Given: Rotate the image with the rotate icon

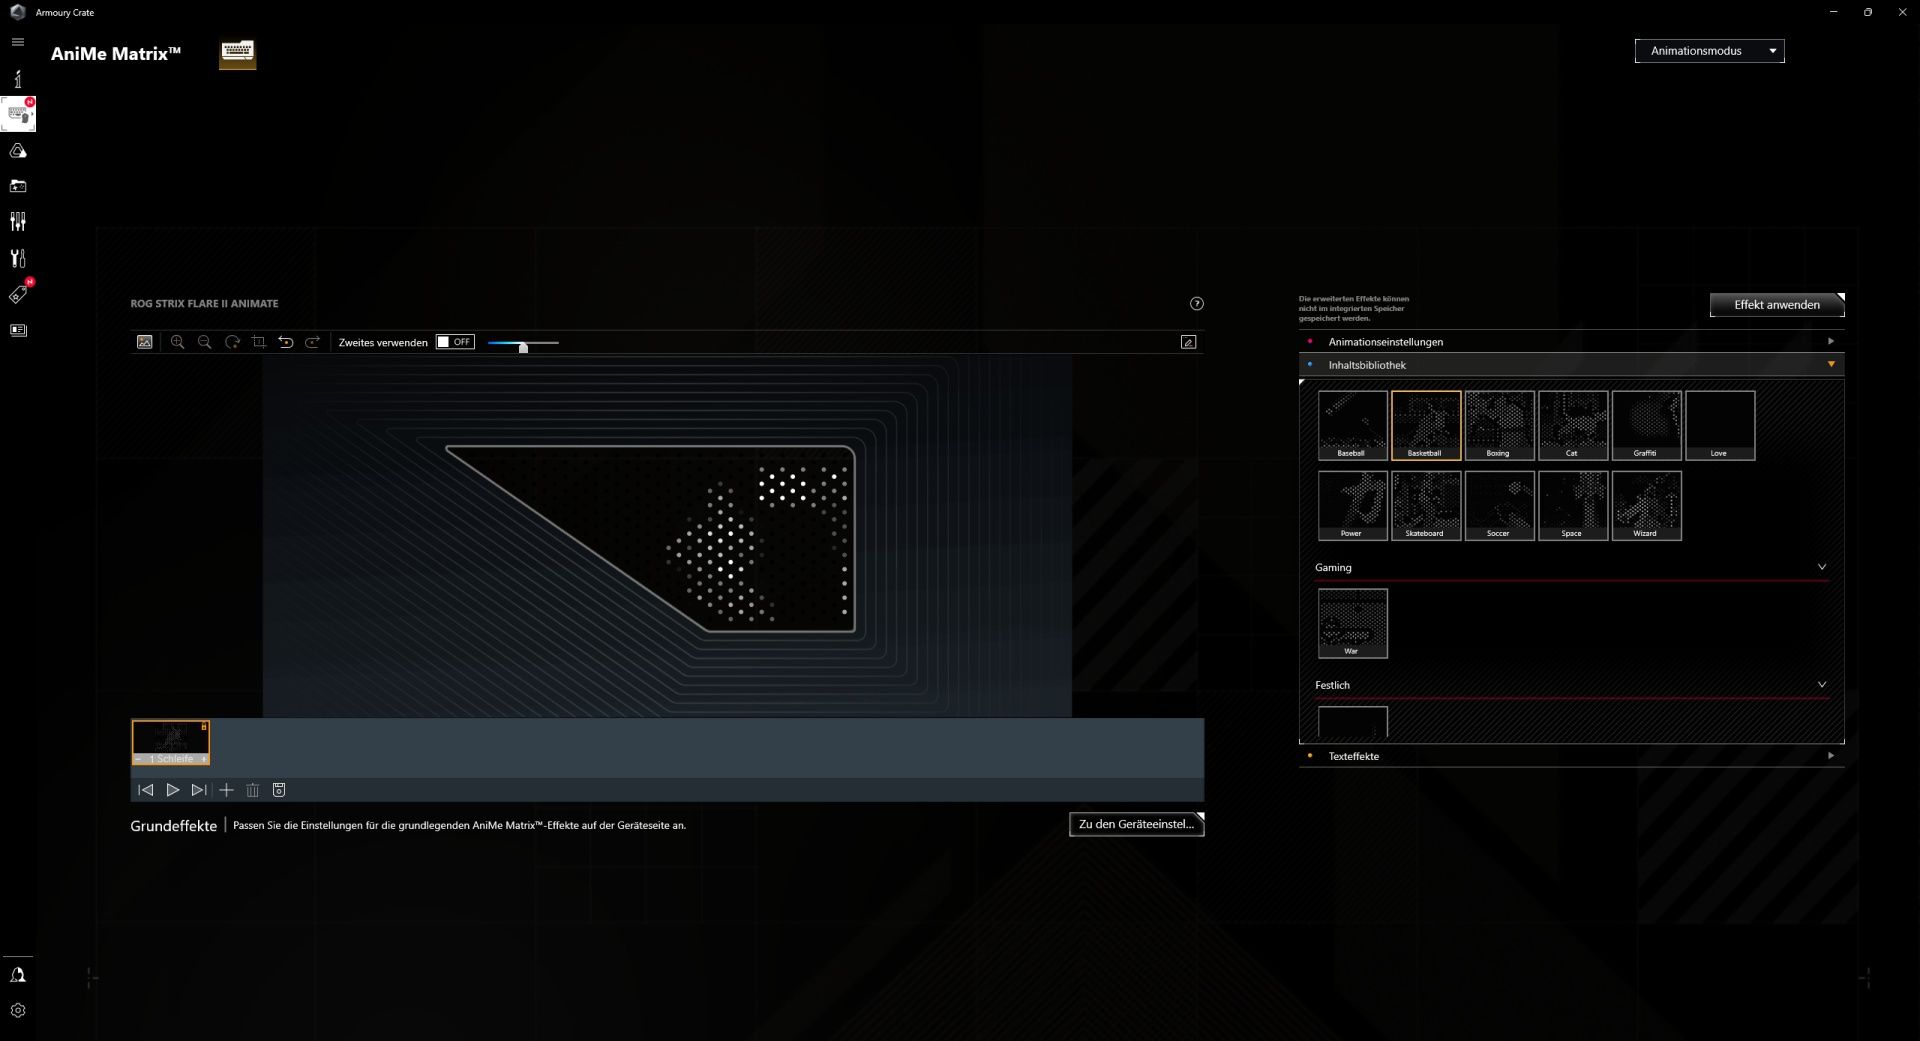Looking at the screenshot, I should [232, 342].
